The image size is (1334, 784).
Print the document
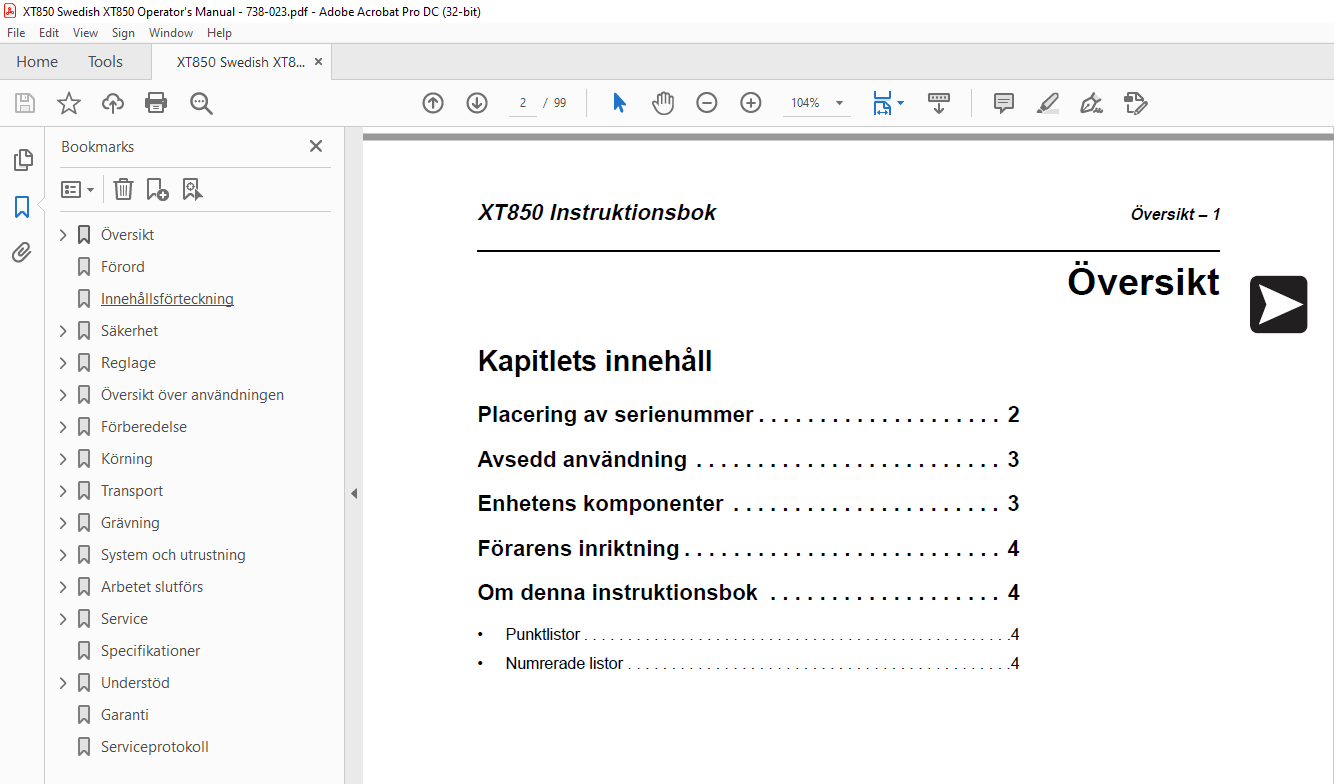pyautogui.click(x=156, y=103)
